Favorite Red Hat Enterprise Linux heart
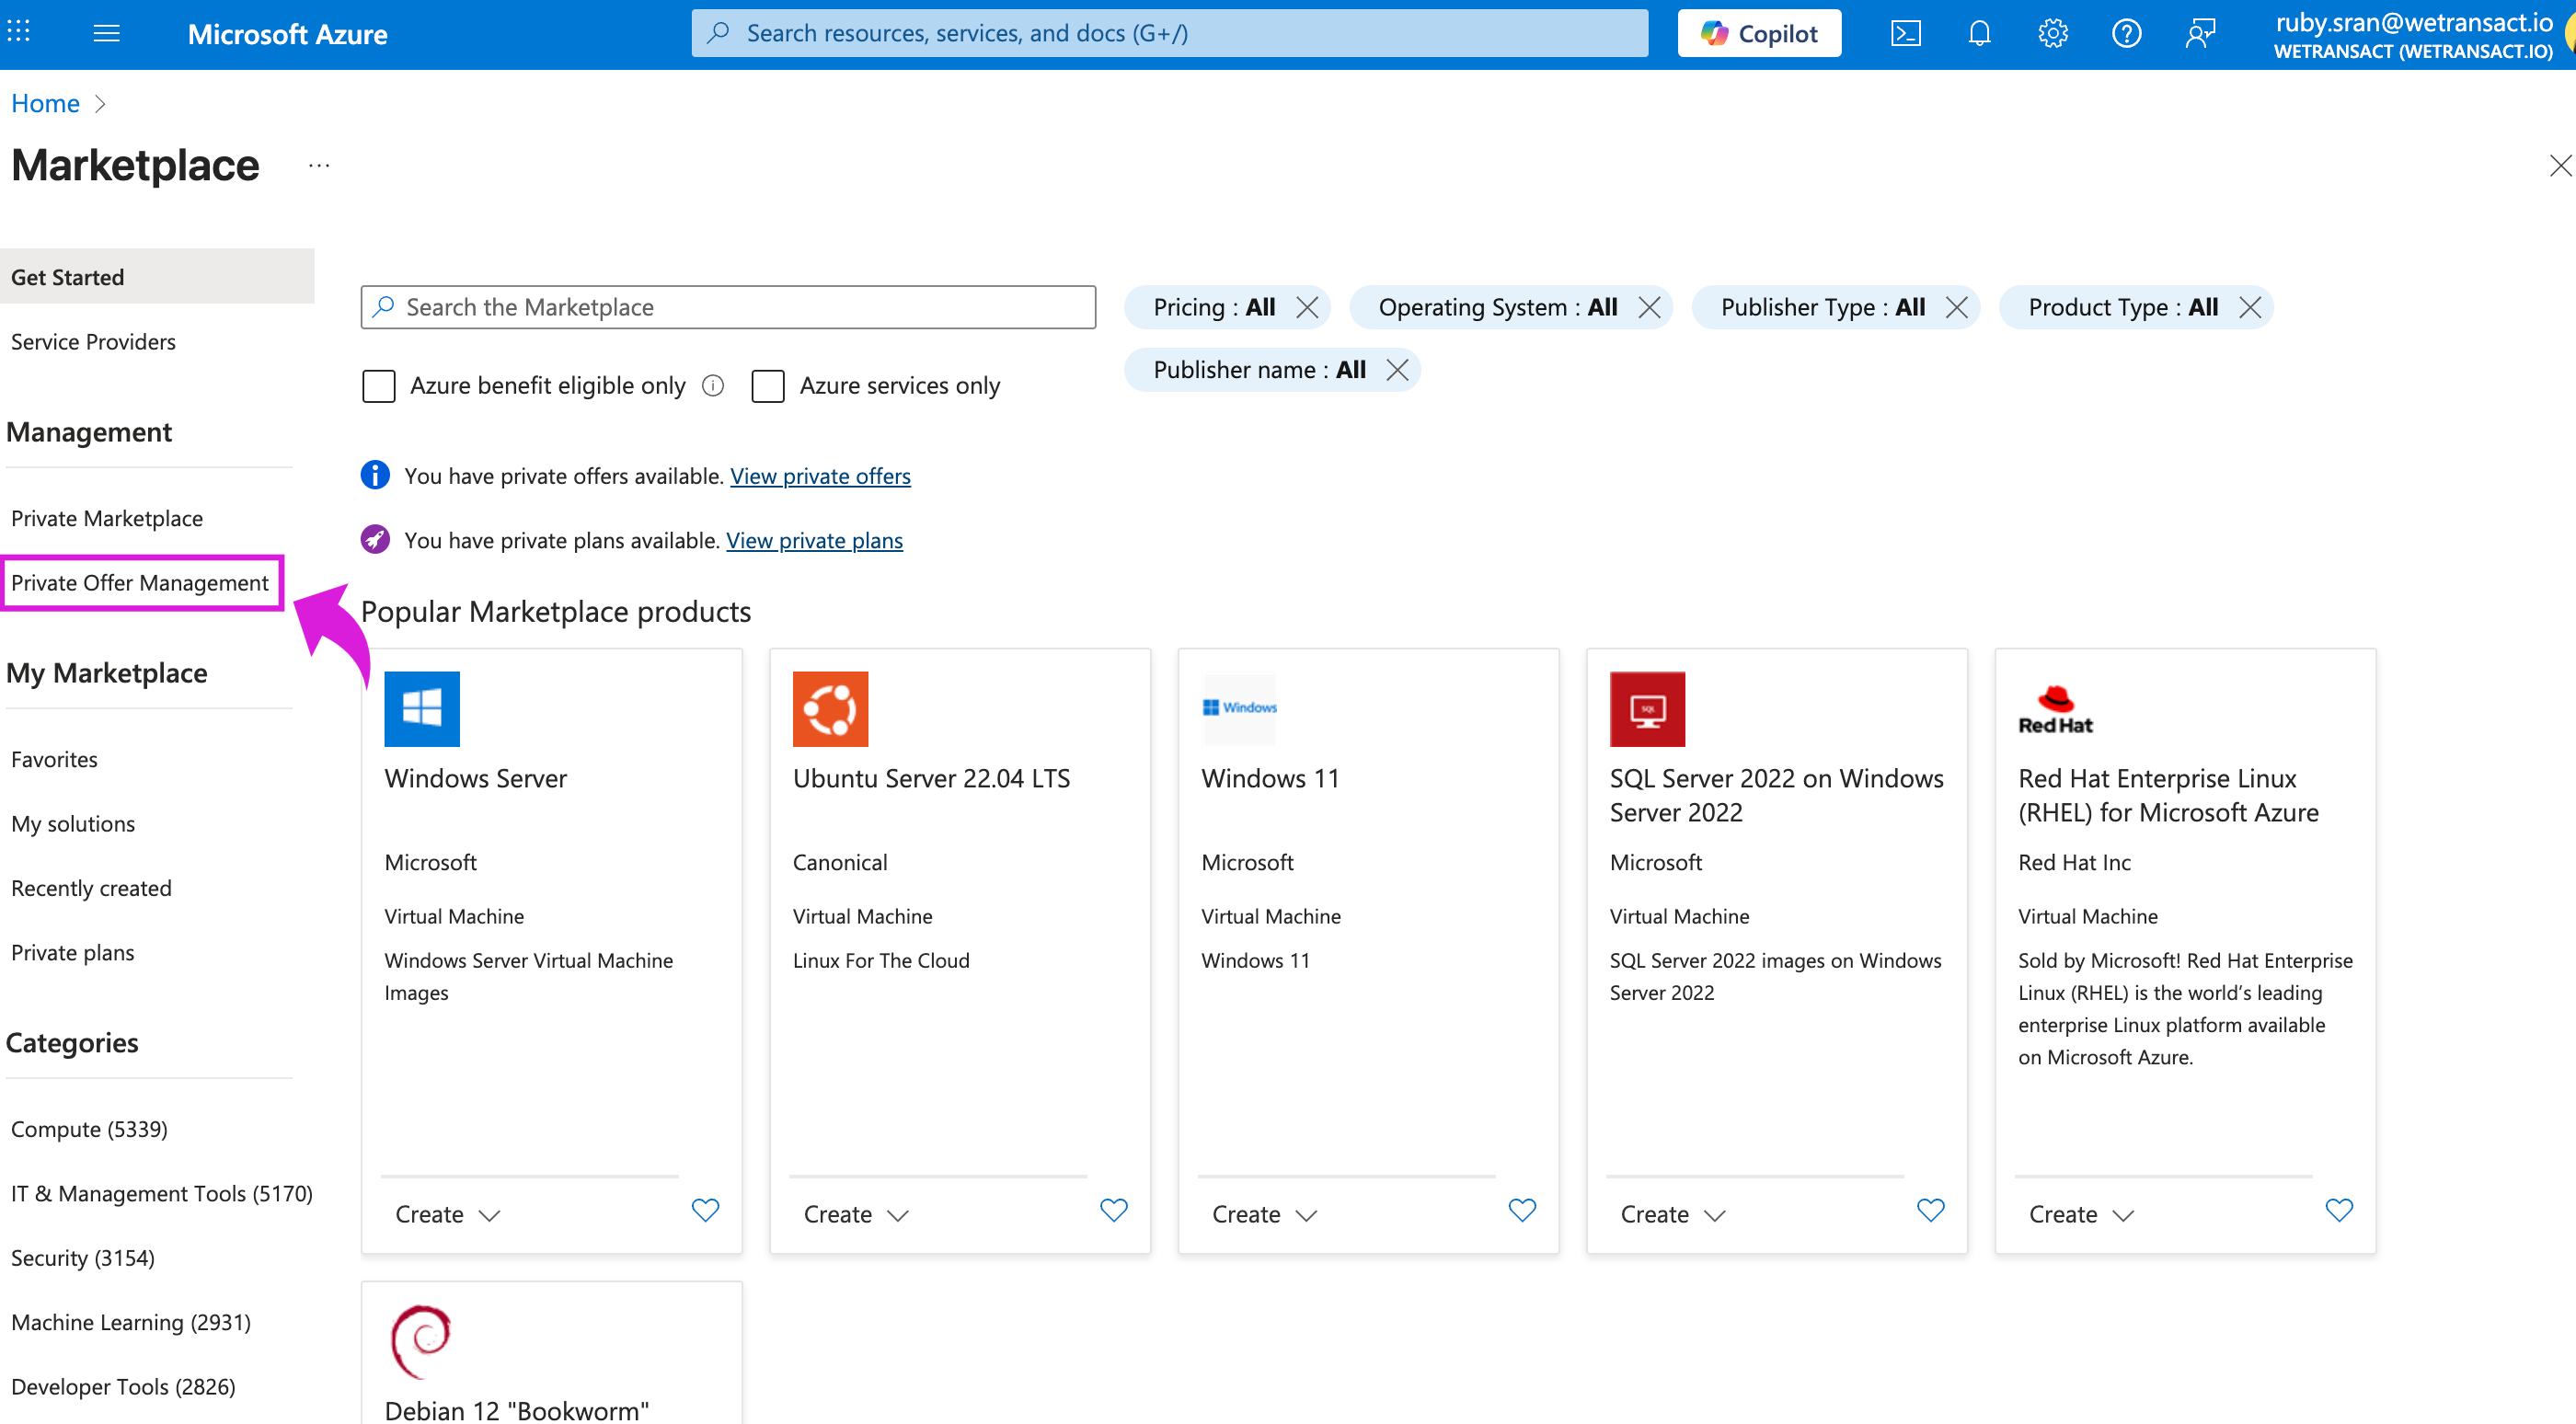The height and width of the screenshot is (1424, 2576). [2339, 1210]
